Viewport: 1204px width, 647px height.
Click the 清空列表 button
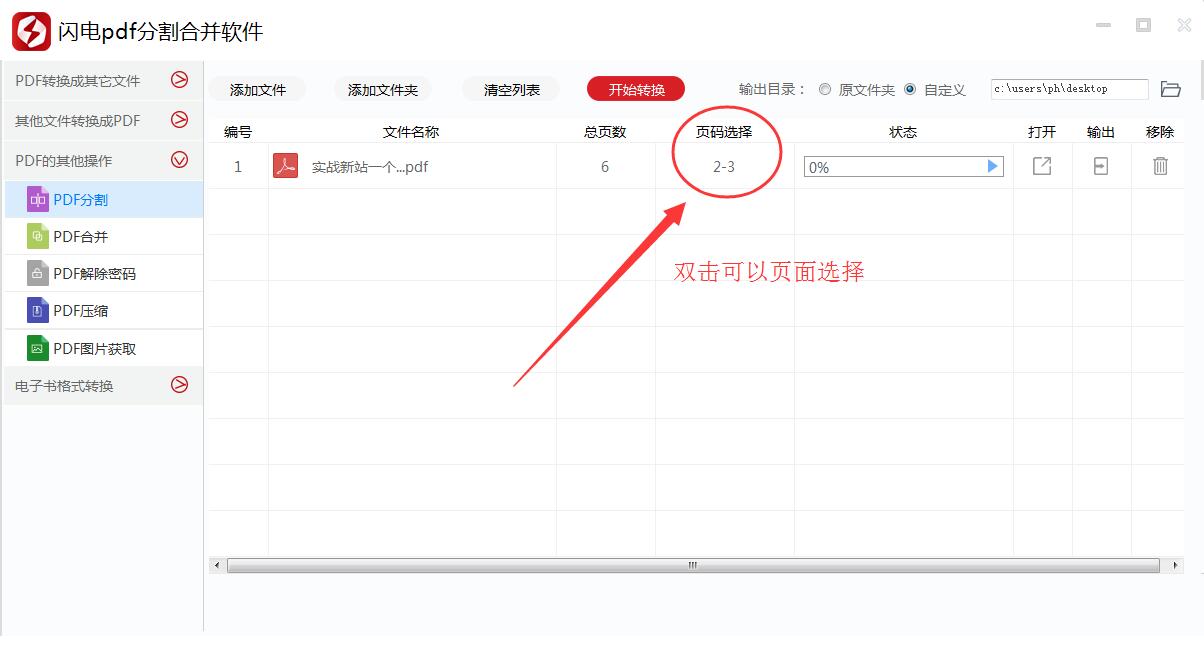coord(512,89)
